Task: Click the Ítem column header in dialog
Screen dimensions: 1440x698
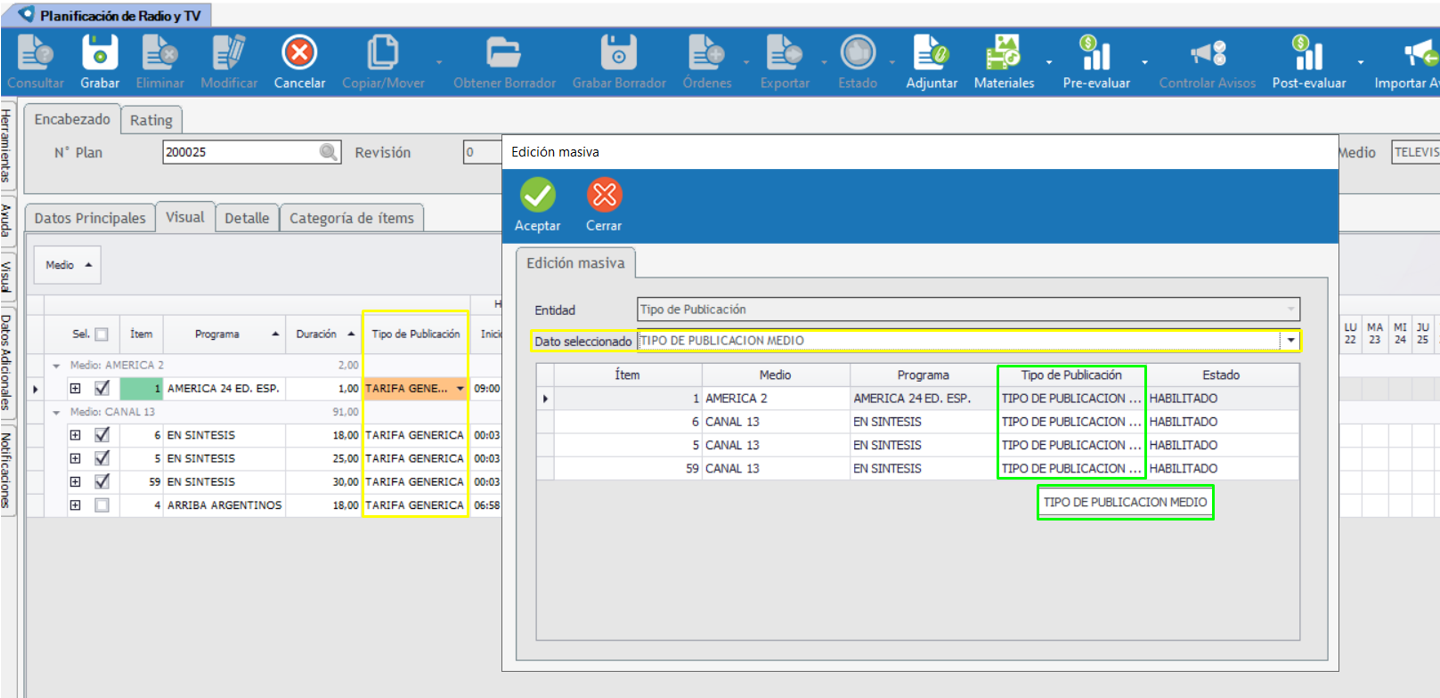Action: (x=628, y=375)
